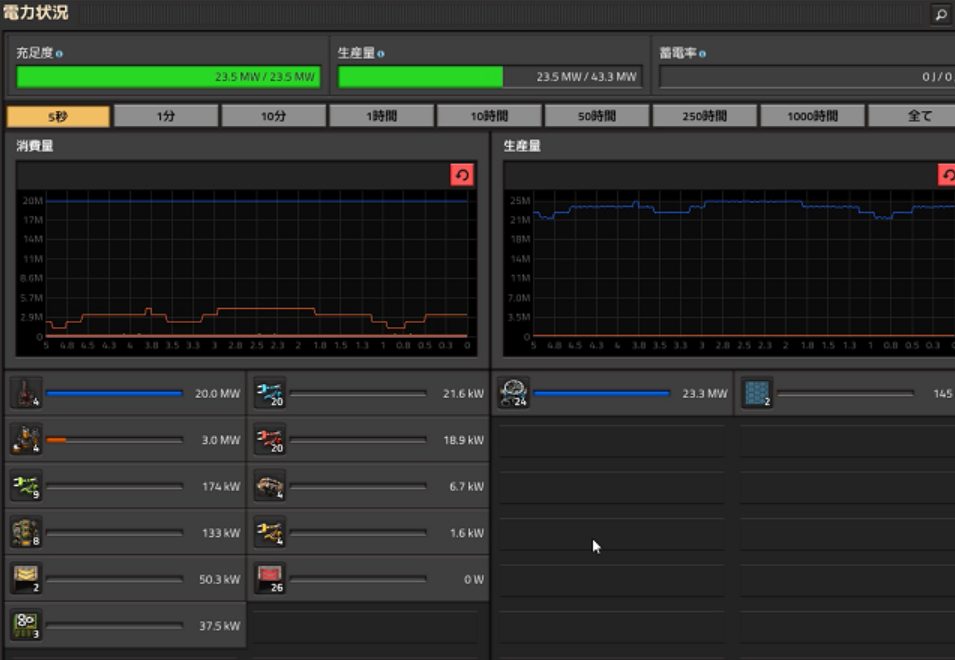Select the lab icon showing 37.5 kW

coord(26,625)
